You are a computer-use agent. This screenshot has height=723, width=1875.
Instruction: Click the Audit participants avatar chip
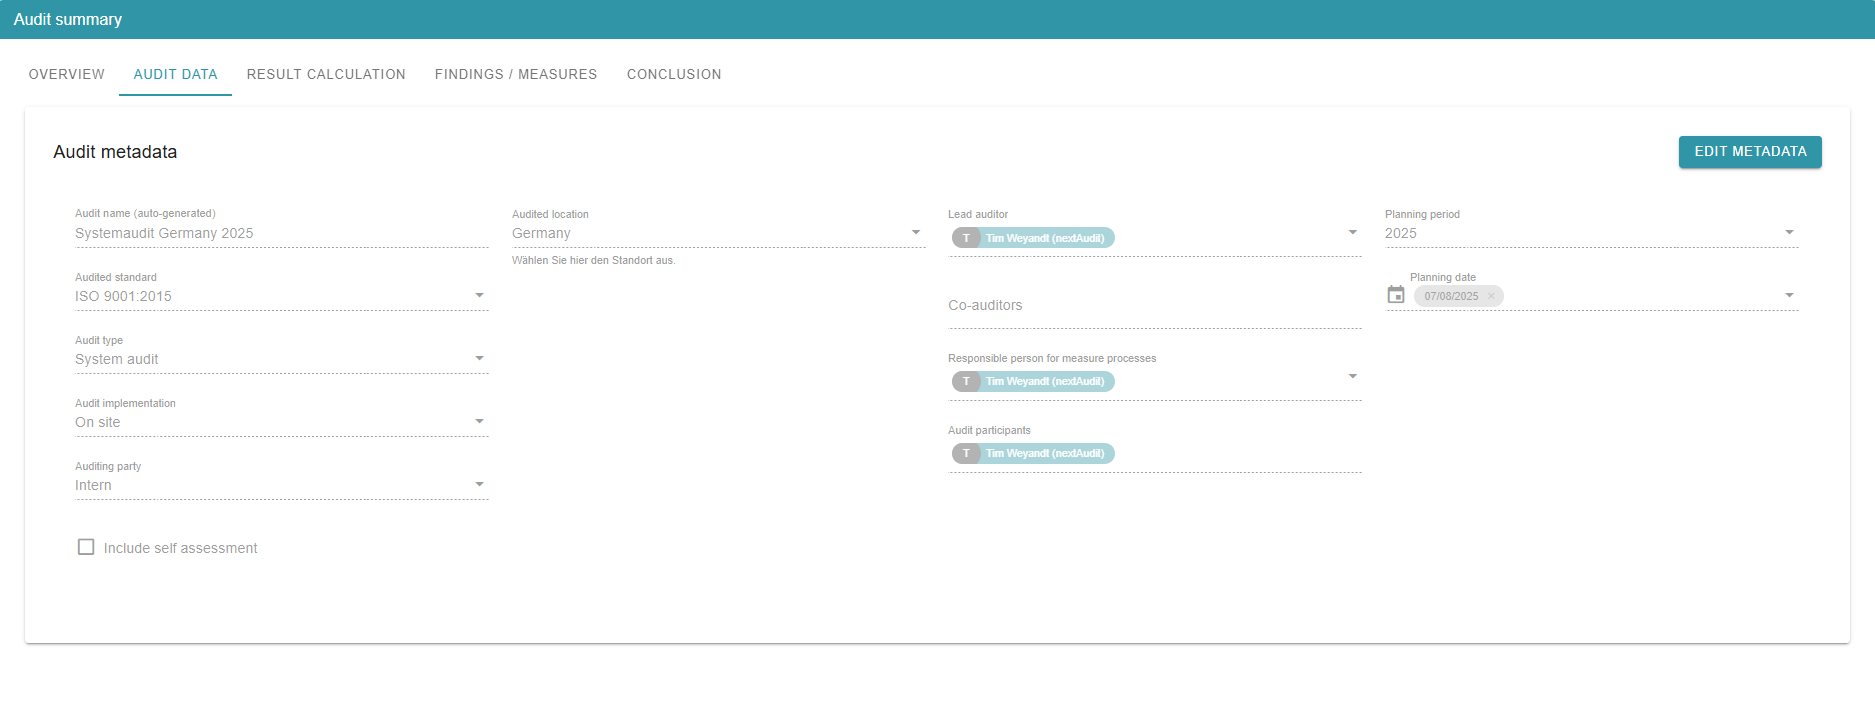pyautogui.click(x=966, y=453)
